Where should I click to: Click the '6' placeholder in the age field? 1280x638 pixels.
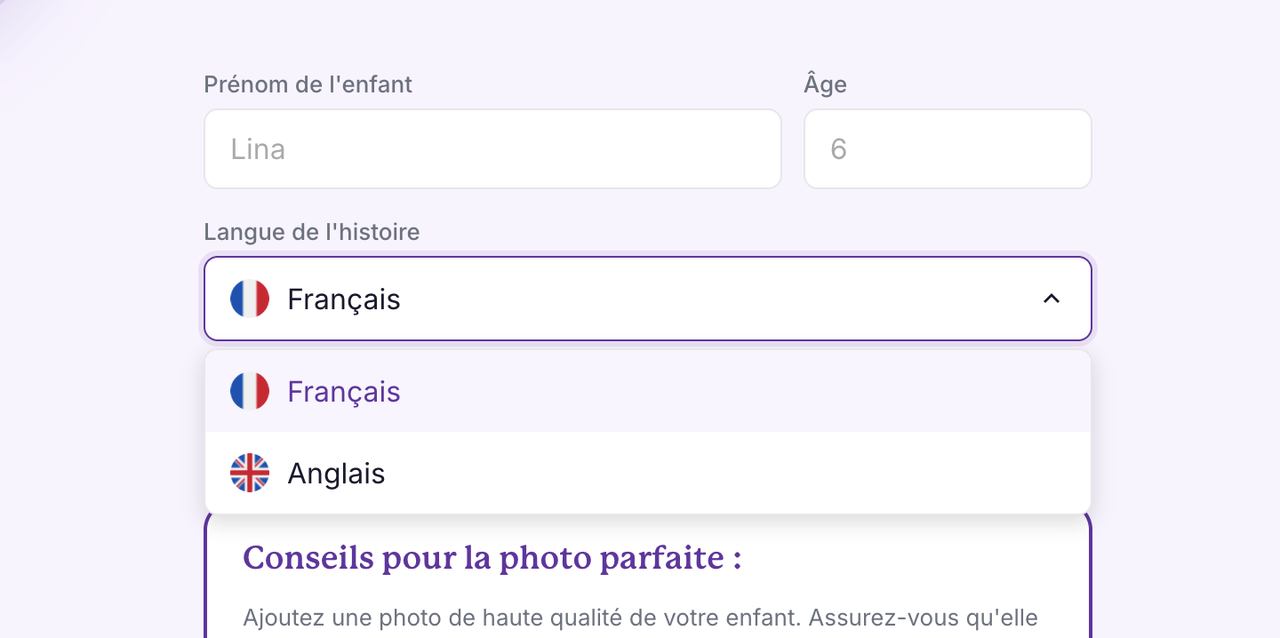[838, 149]
